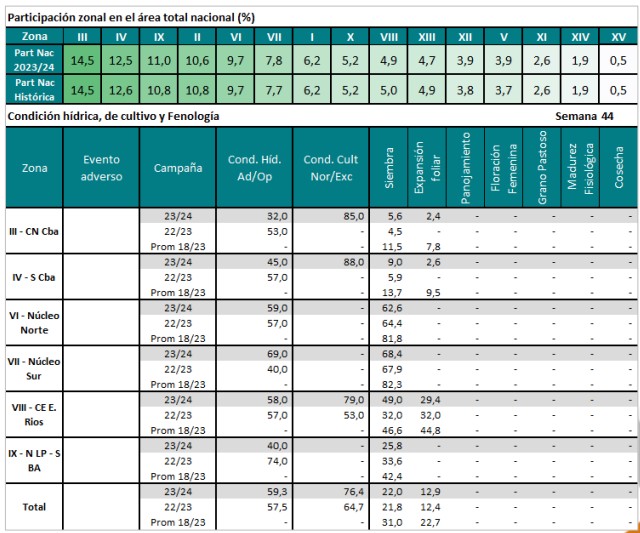The height and width of the screenshot is (533, 640).
Task: Click the zone VIII column header in top table
Action: point(388,36)
